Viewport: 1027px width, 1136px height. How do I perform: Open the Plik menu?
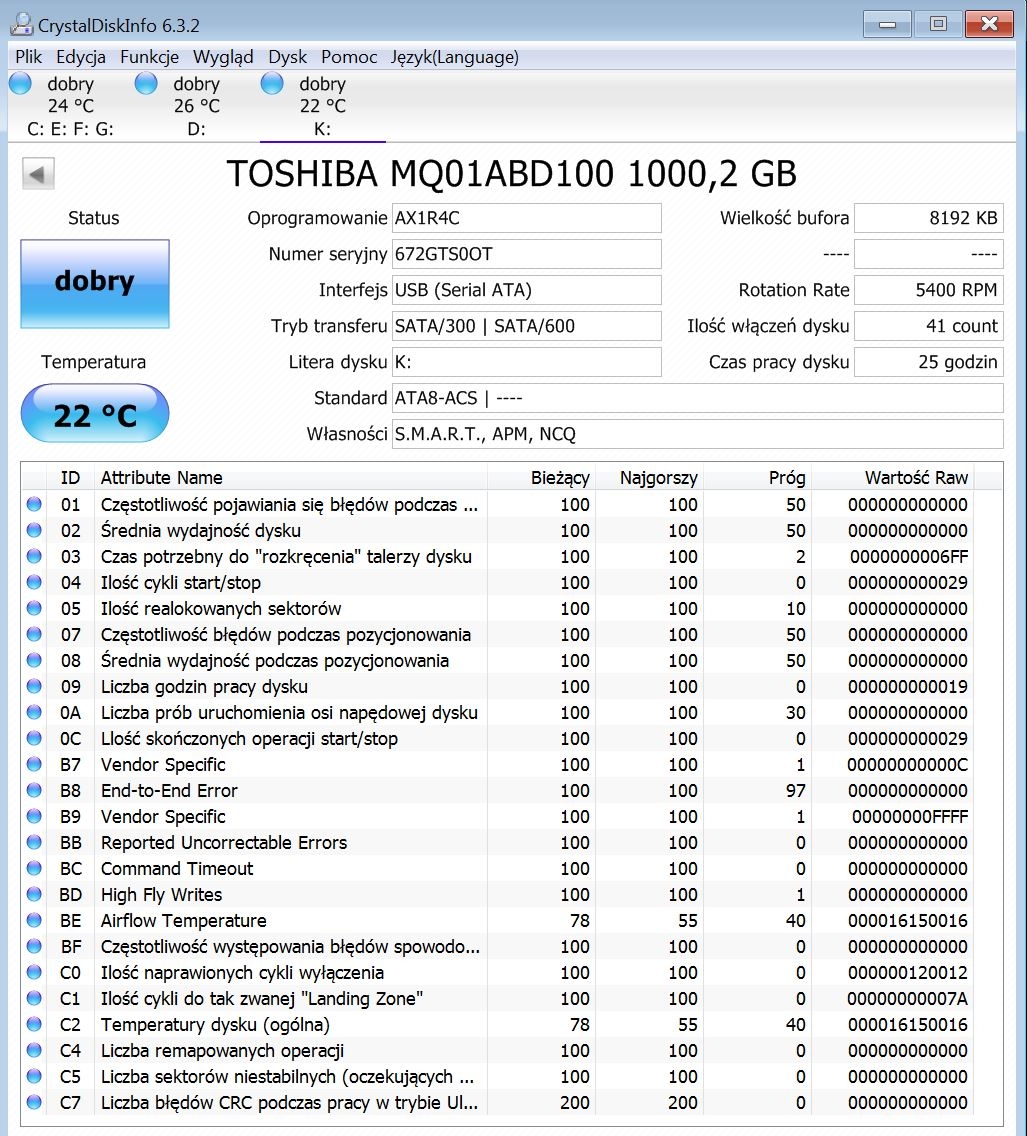coord(29,57)
